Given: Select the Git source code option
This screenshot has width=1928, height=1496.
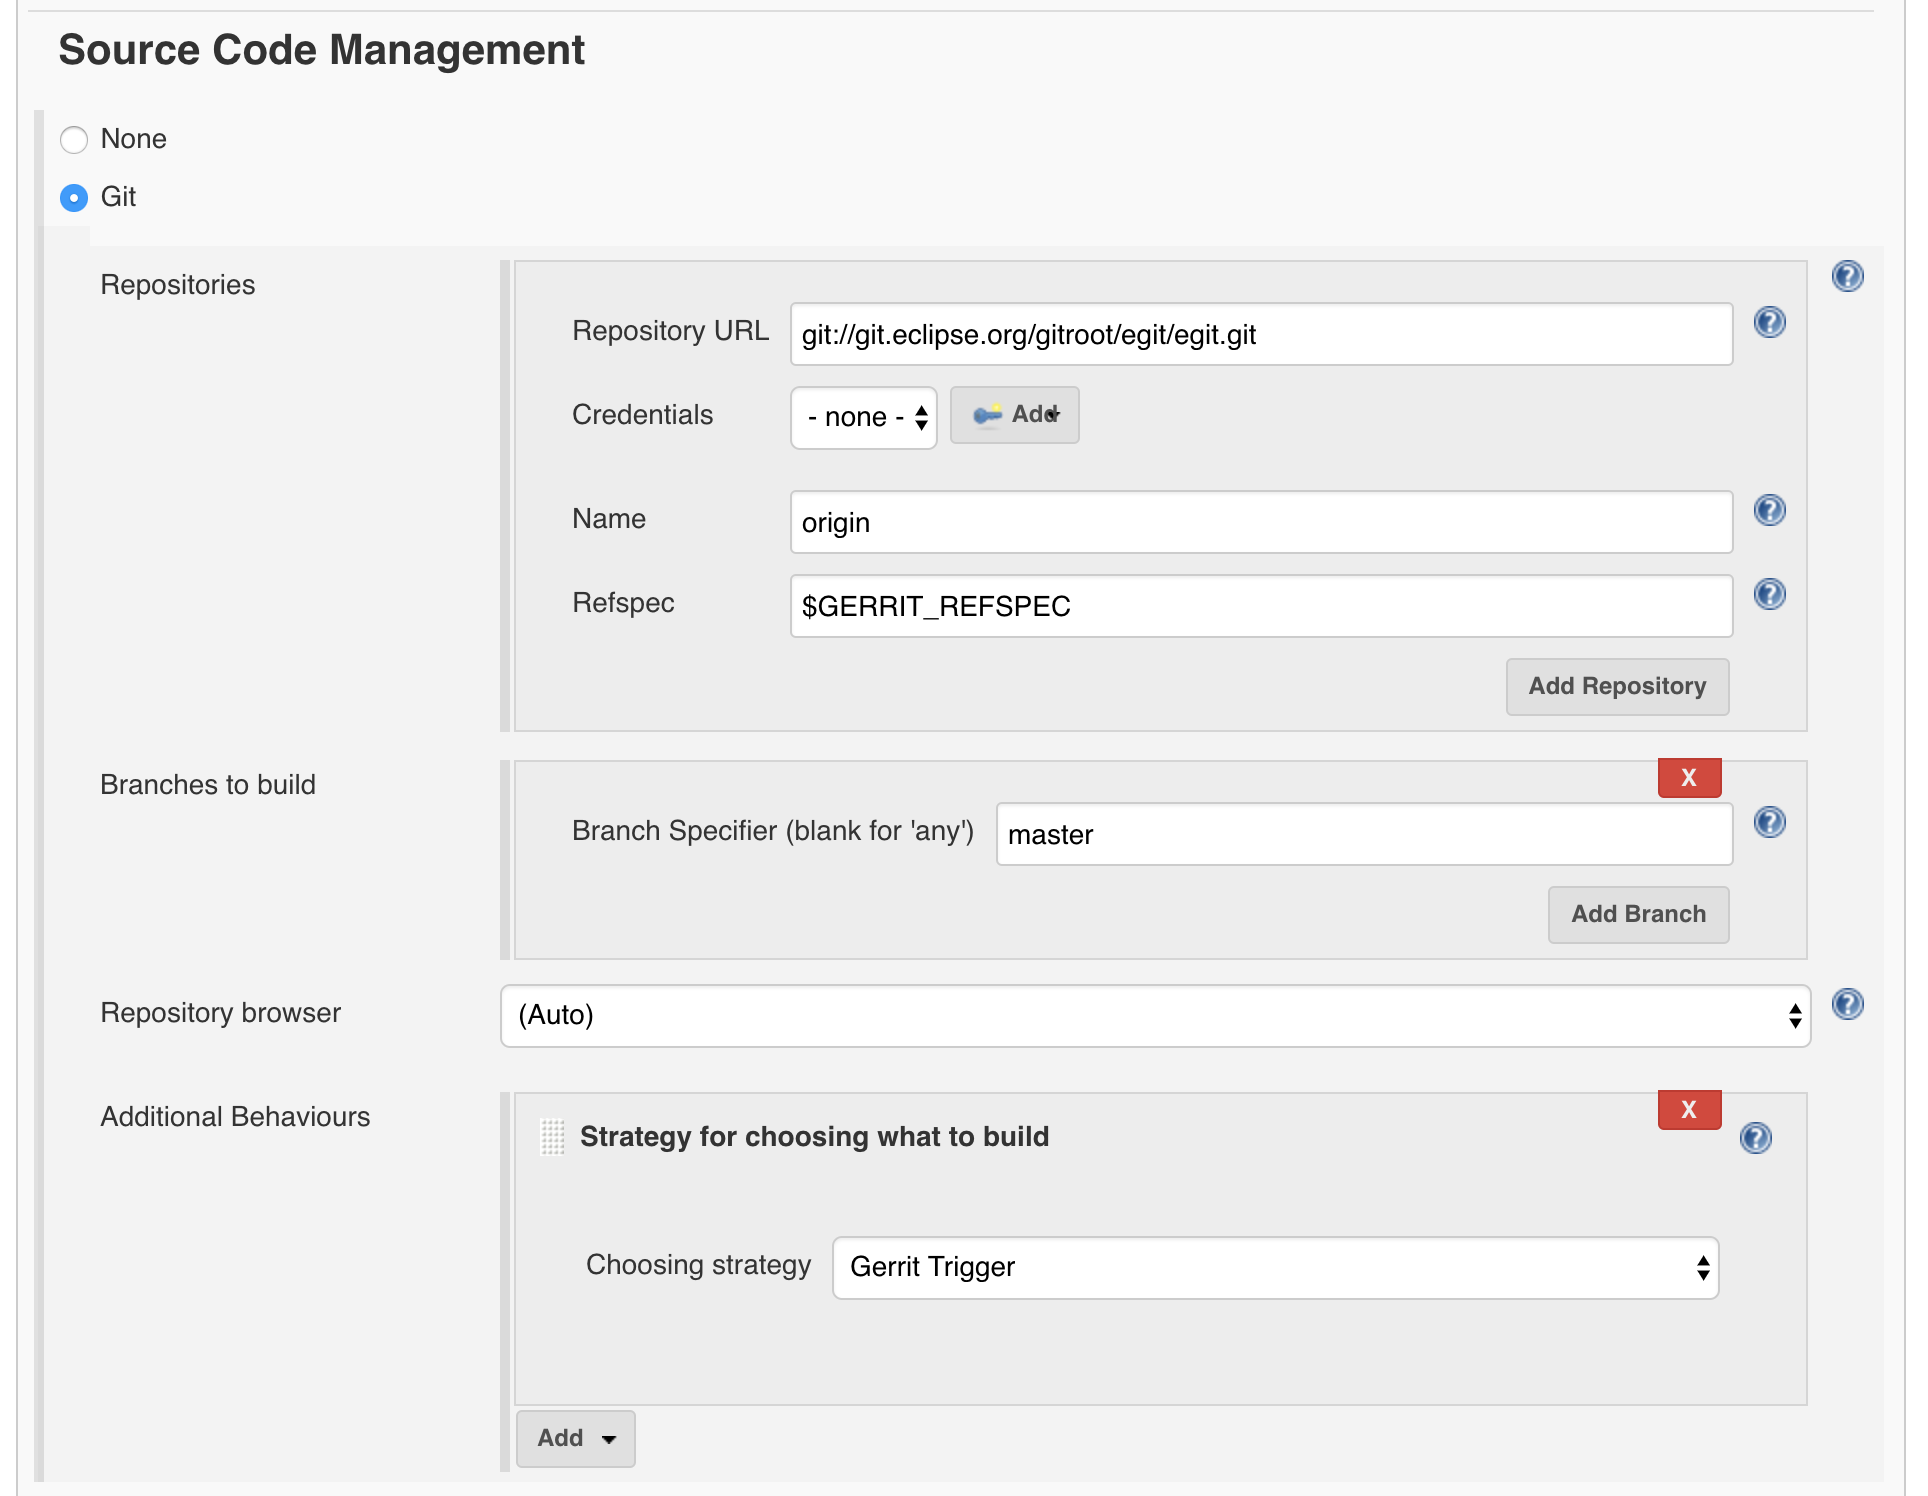Looking at the screenshot, I should coord(74,198).
